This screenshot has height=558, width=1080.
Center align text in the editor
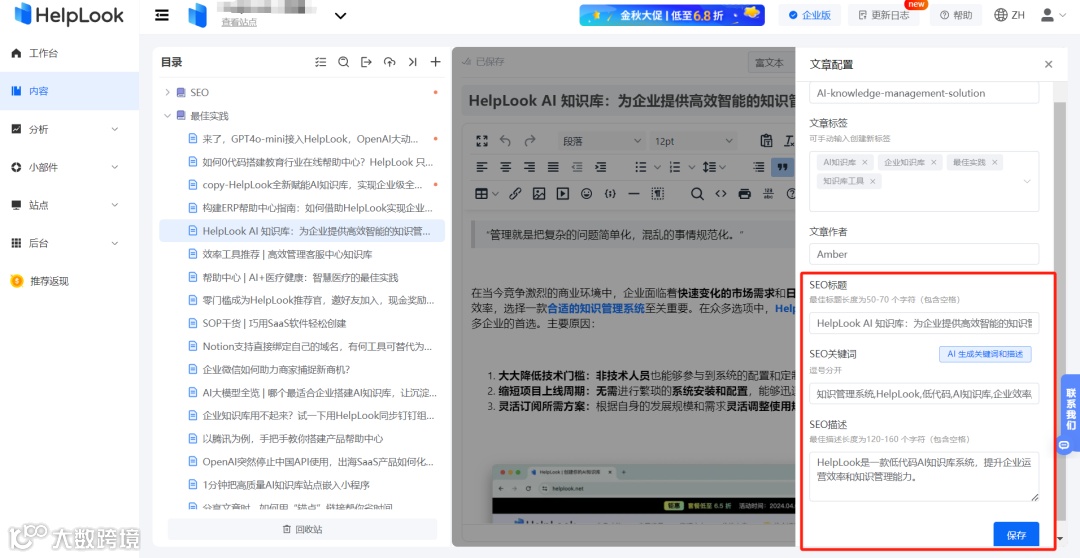506,167
